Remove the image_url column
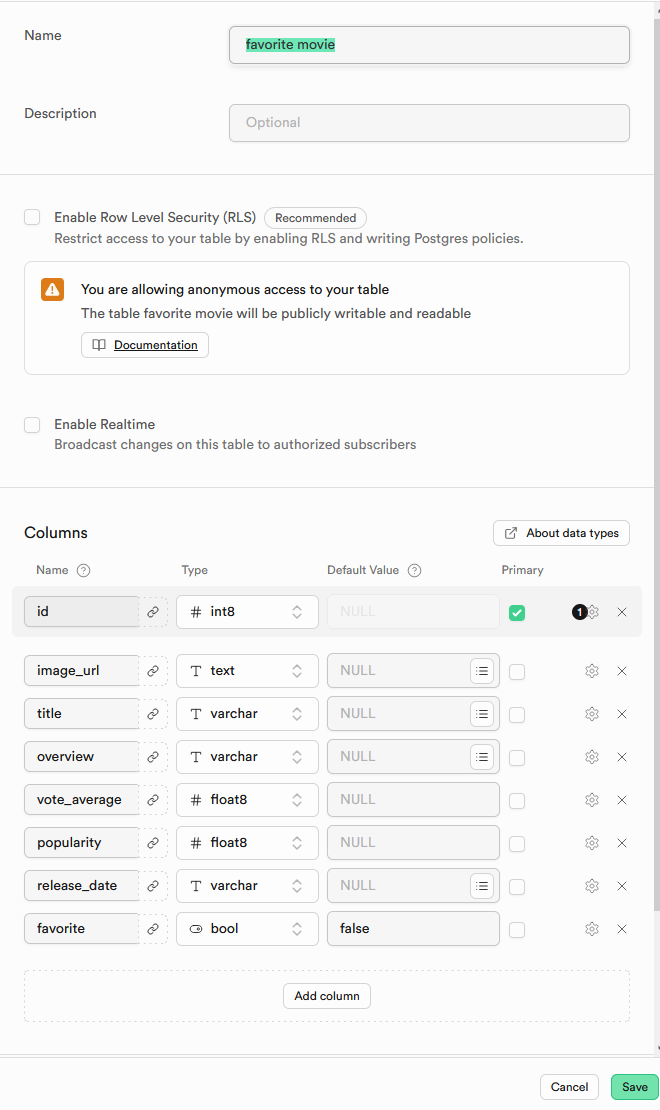This screenshot has height=1110, width=660. (622, 671)
